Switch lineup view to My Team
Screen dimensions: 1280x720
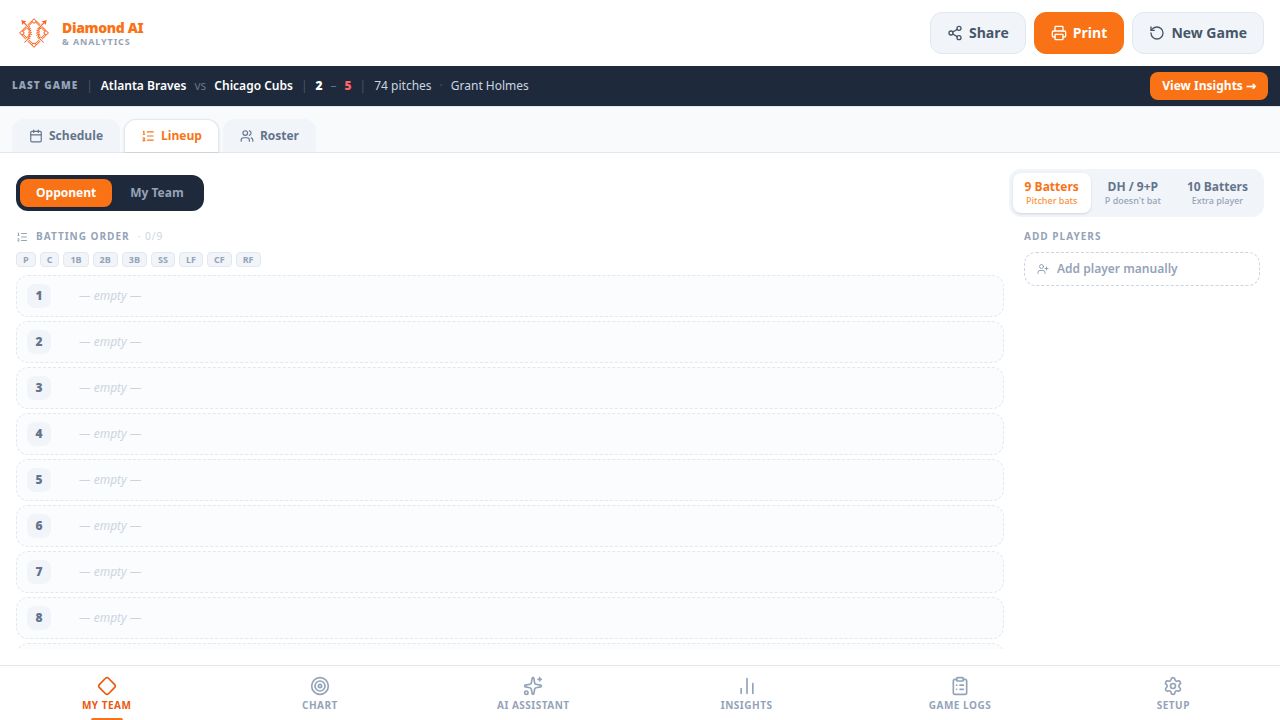[x=157, y=193]
